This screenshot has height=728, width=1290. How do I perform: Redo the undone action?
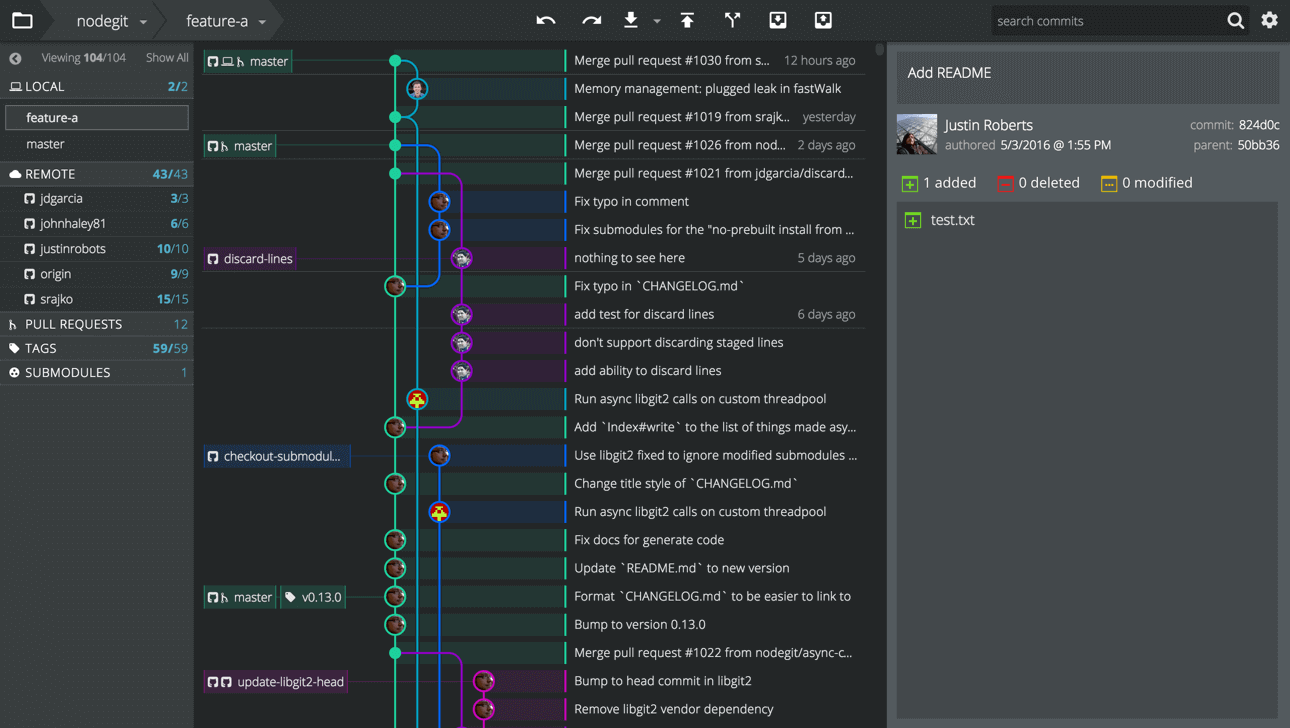[x=592, y=20]
